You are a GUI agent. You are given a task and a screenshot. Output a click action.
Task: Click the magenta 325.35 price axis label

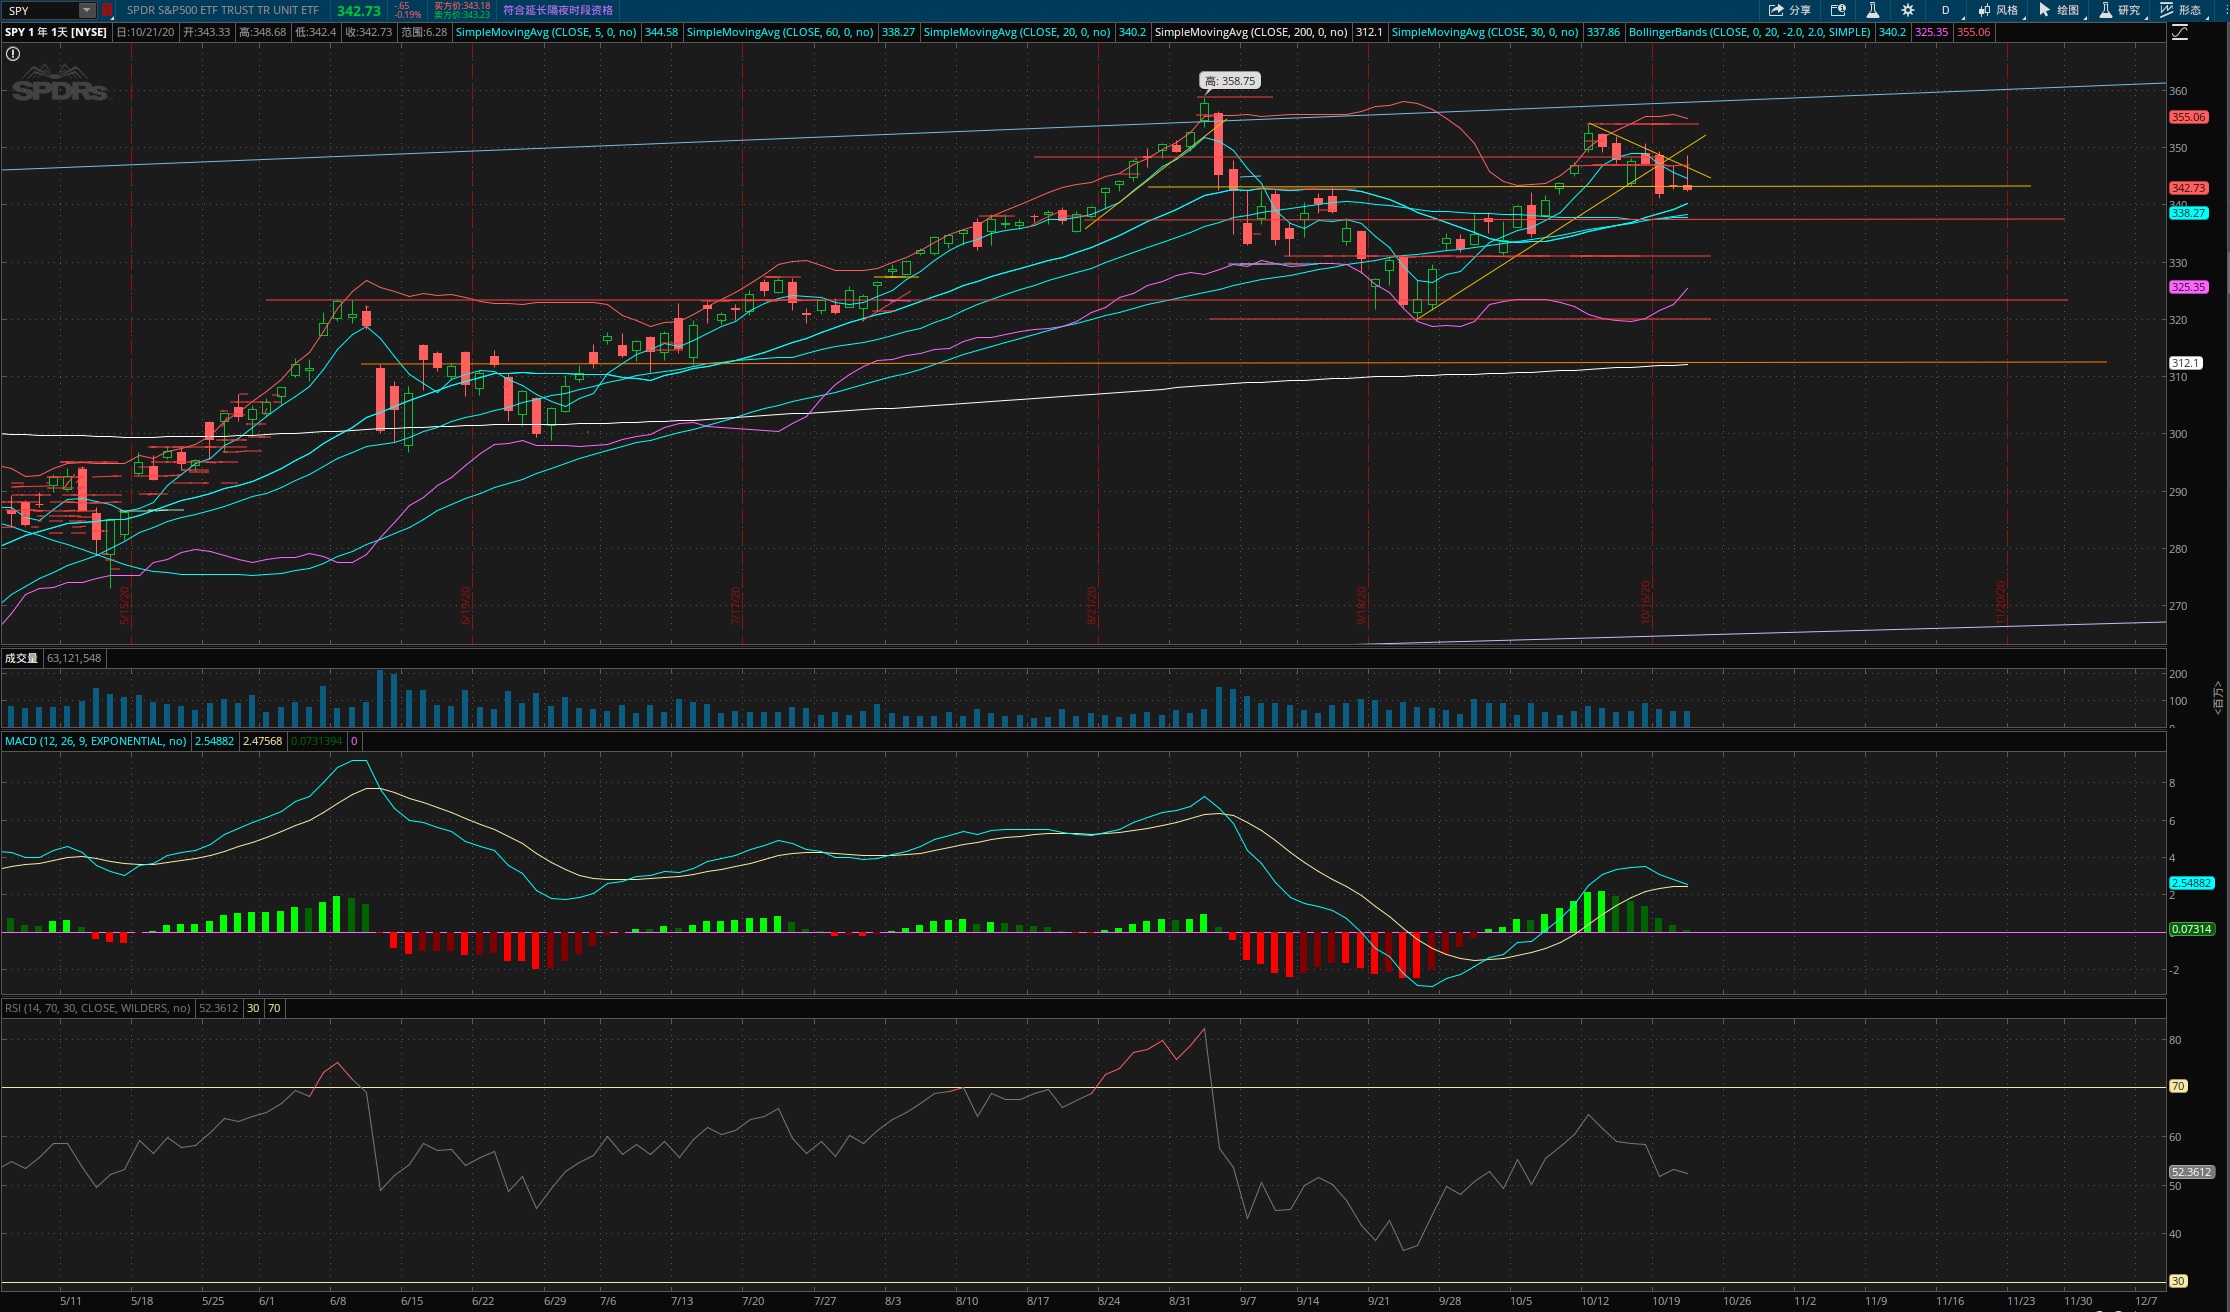tap(2188, 287)
